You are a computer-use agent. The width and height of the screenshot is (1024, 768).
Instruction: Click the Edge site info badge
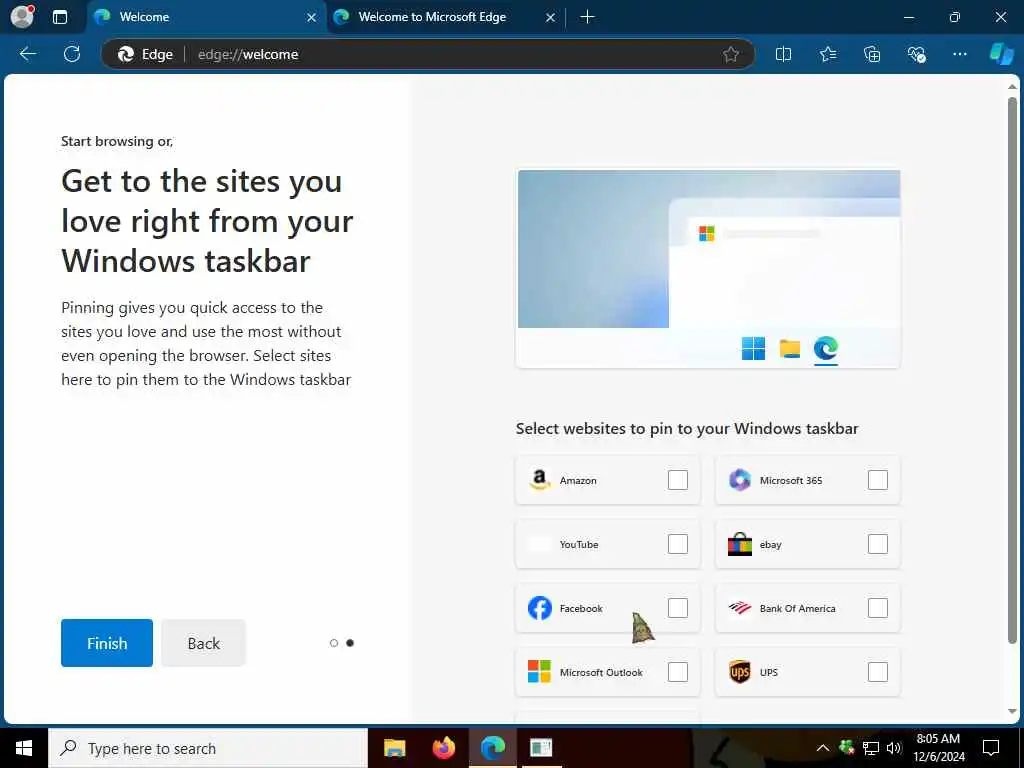(x=145, y=54)
